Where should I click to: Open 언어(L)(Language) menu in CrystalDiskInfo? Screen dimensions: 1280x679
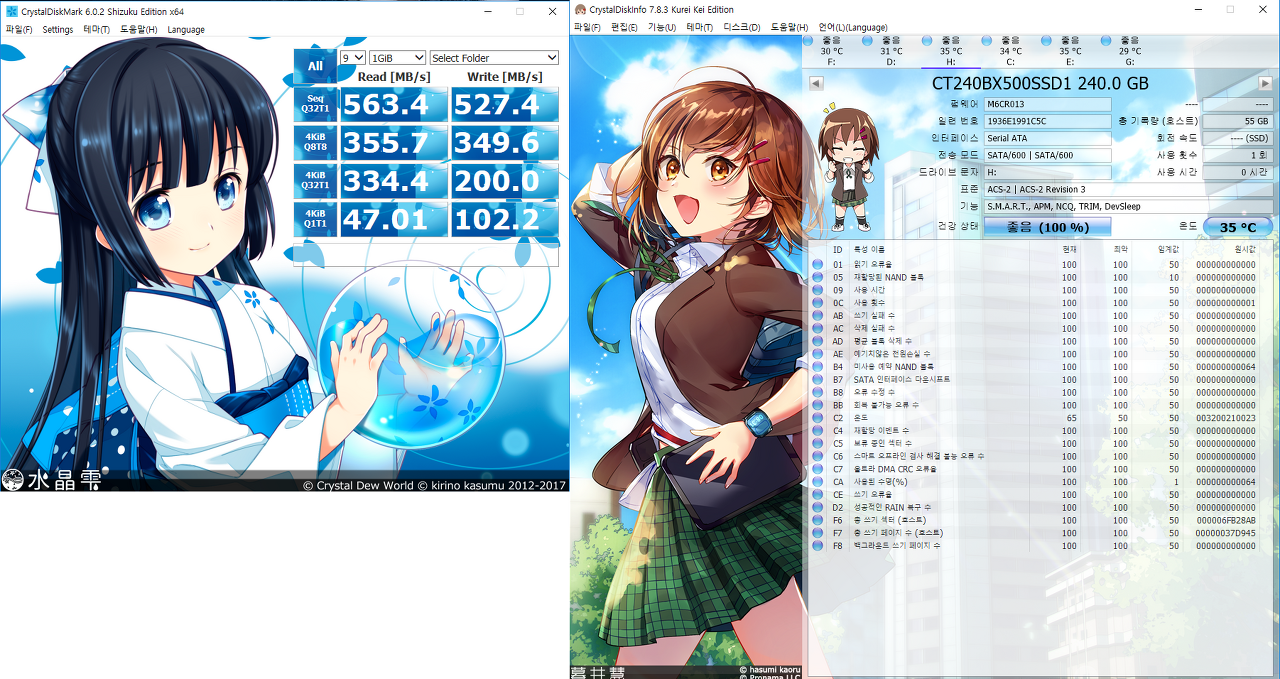click(x=852, y=27)
